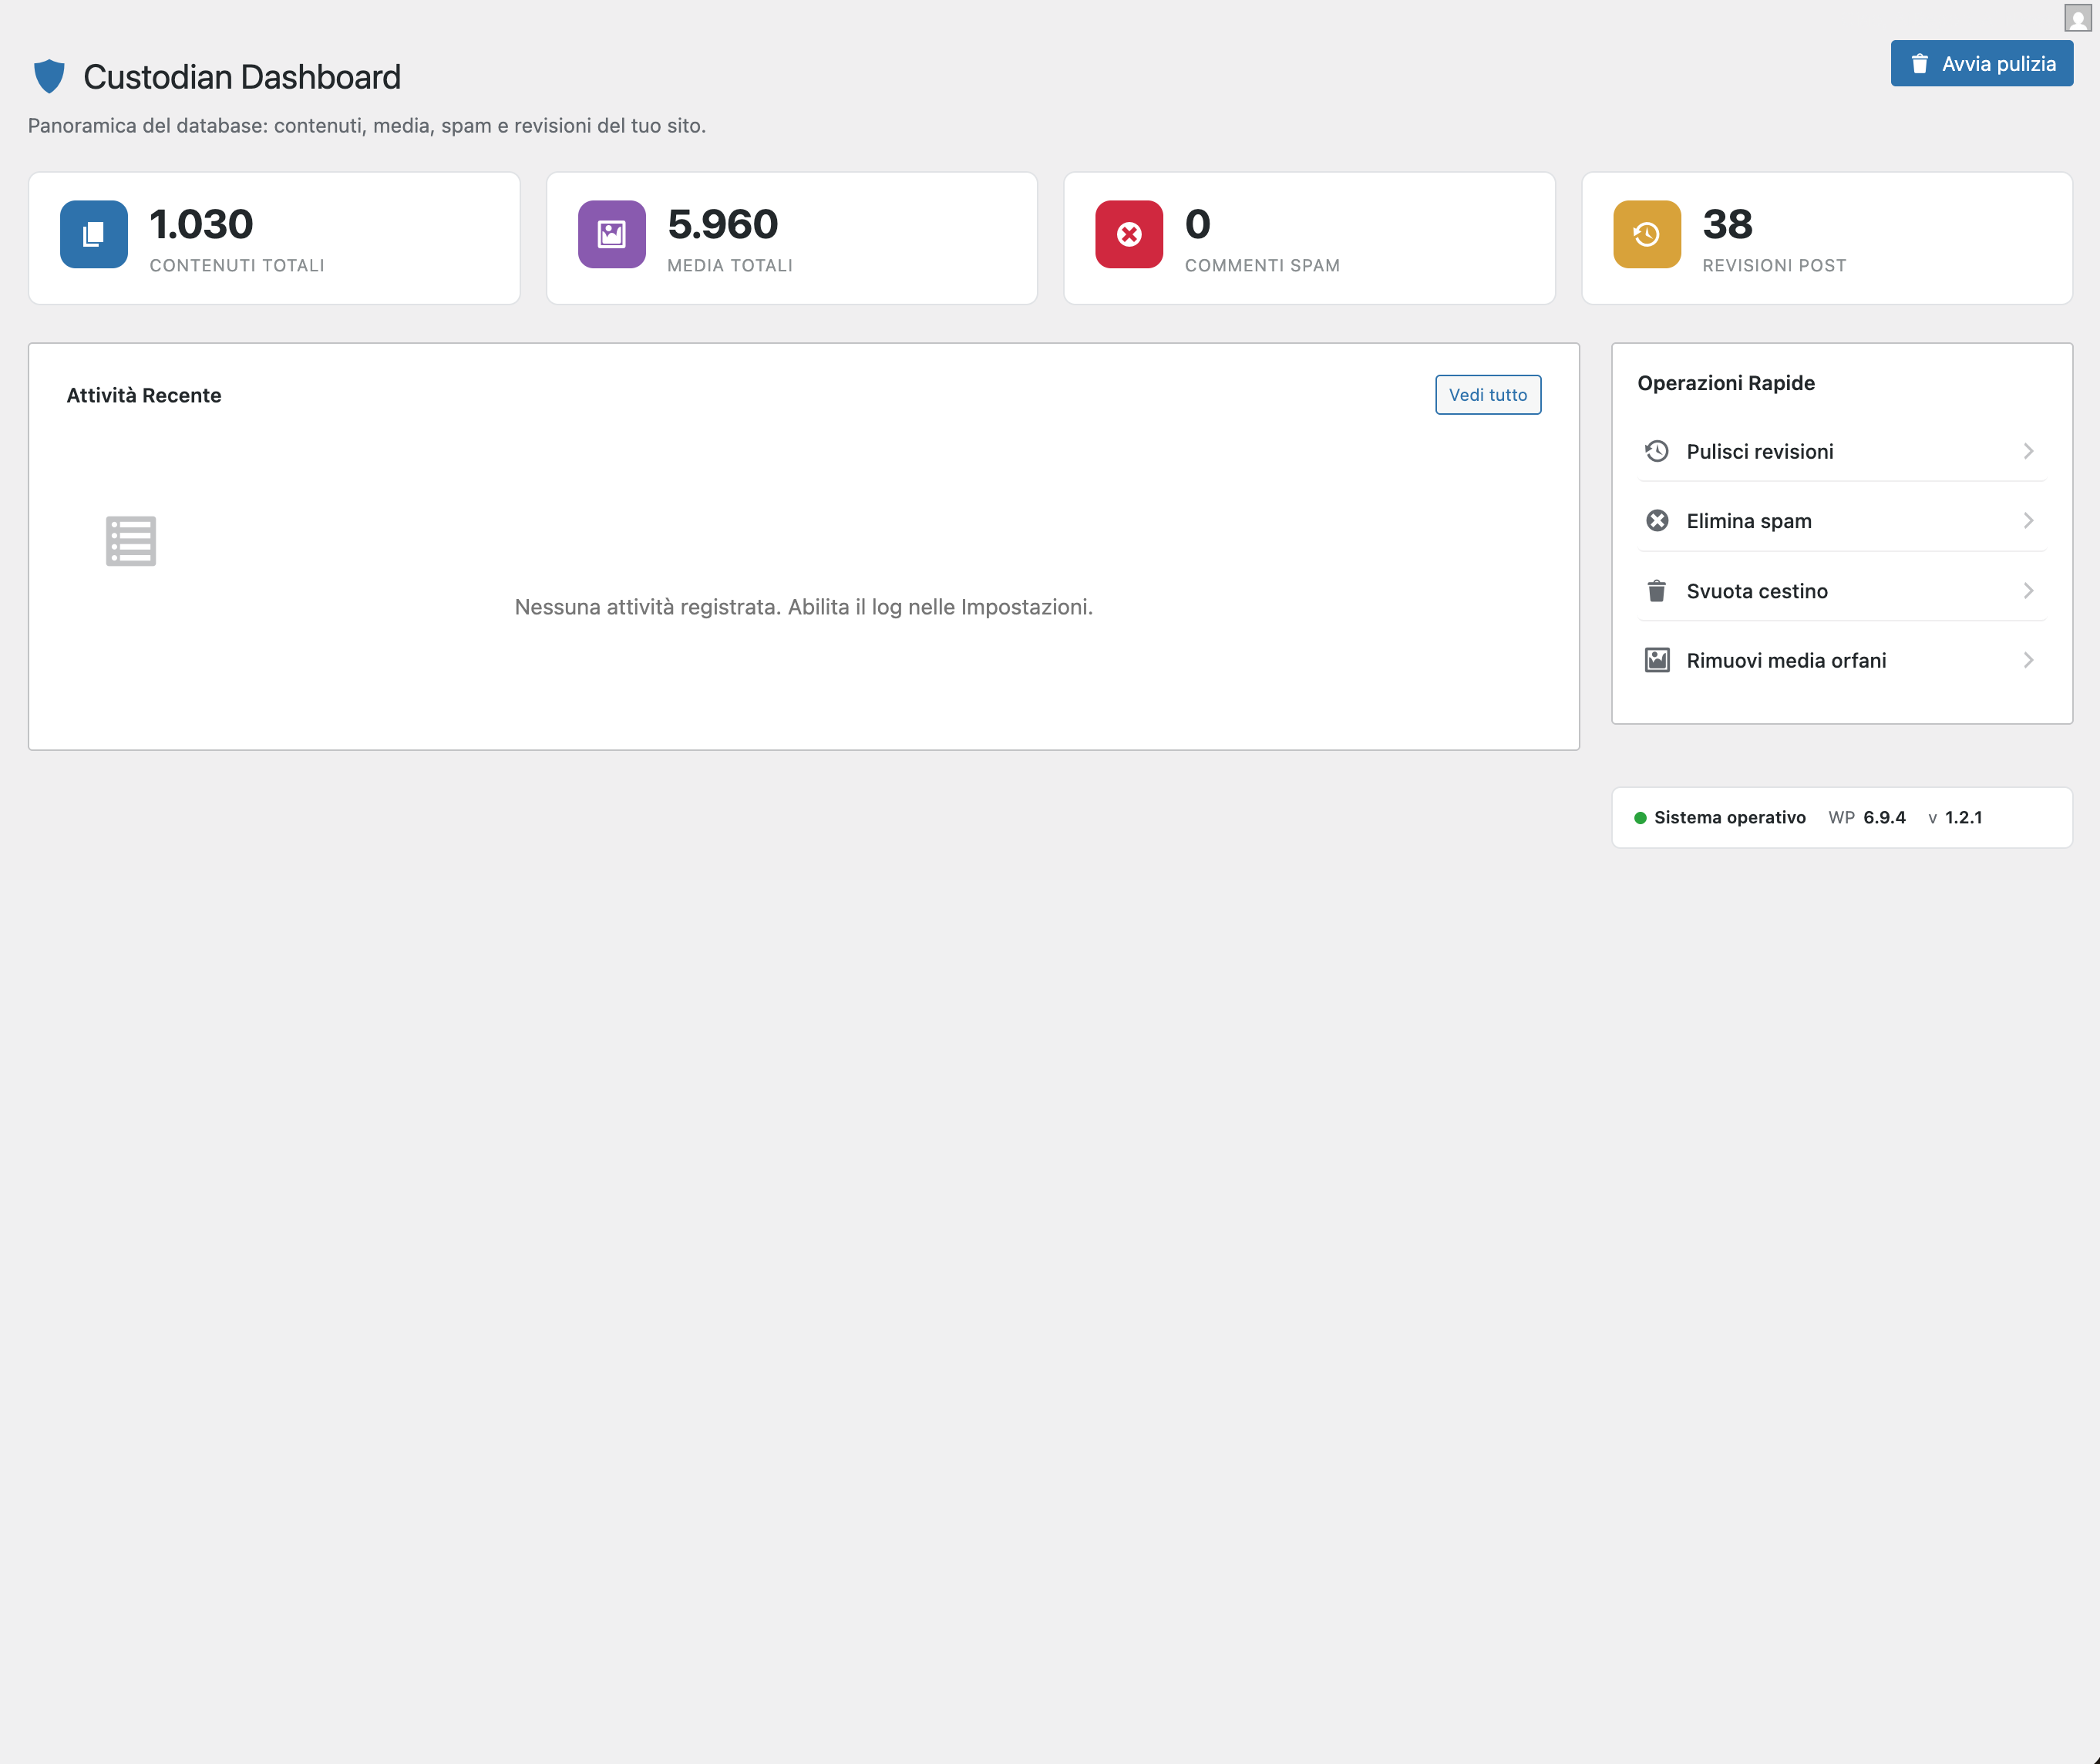The height and width of the screenshot is (1764, 2100).
Task: Click the red Commenti Spam icon
Action: point(1129,235)
